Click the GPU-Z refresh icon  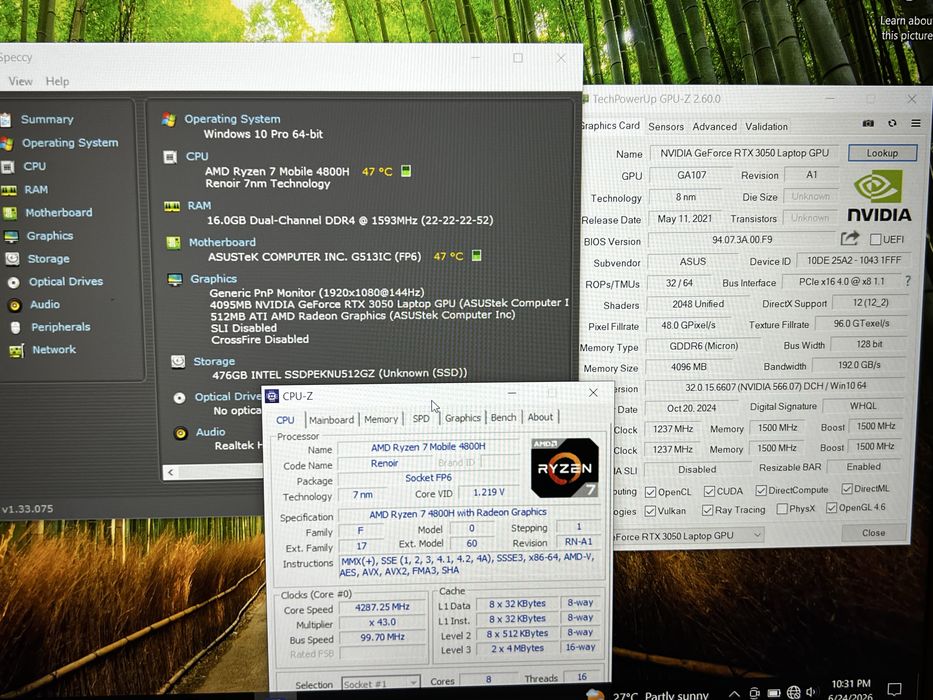[892, 123]
